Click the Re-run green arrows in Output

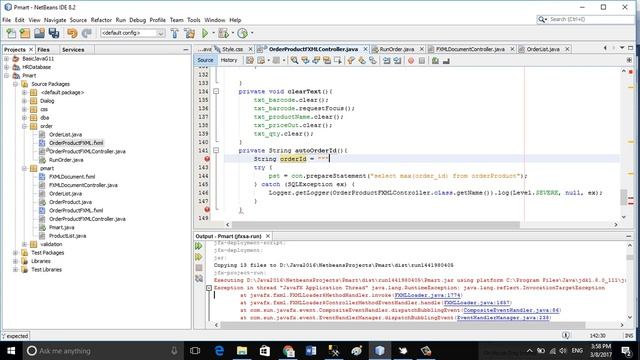pyautogui.click(x=199, y=246)
